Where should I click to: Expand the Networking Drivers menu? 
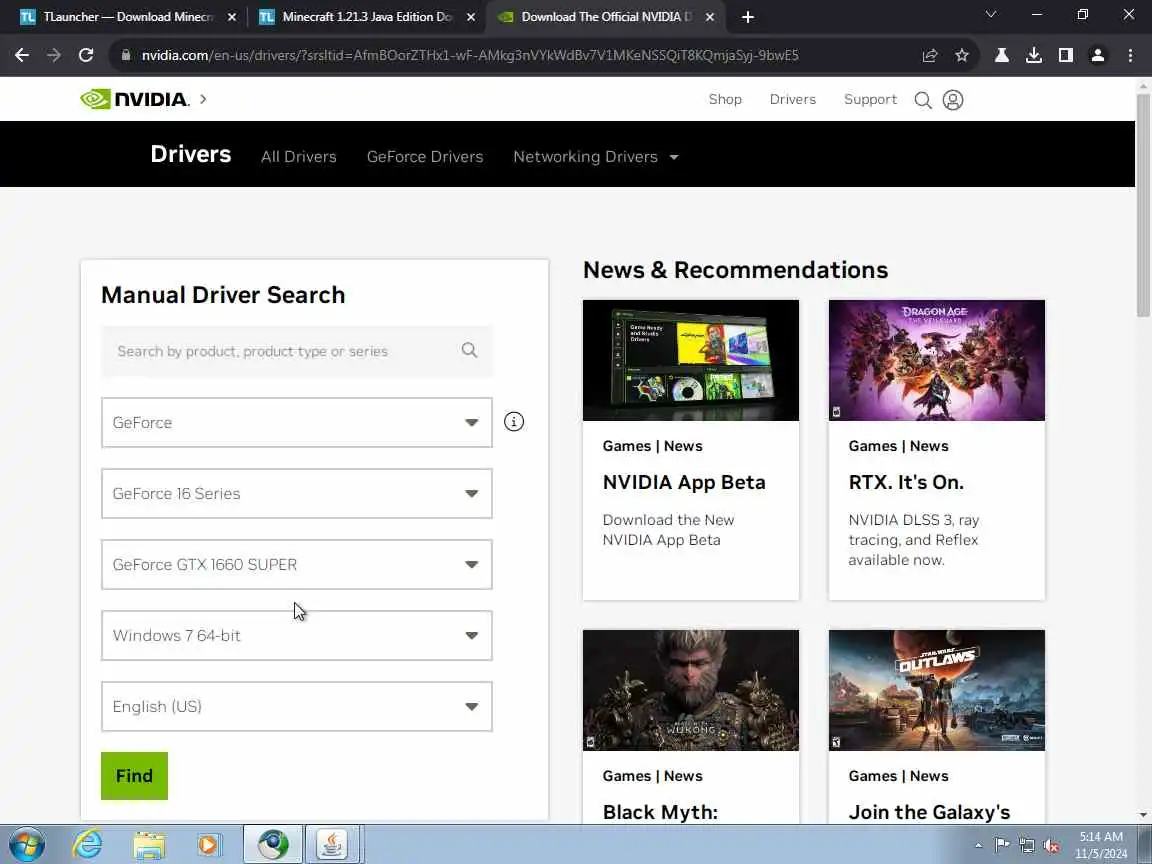point(596,156)
